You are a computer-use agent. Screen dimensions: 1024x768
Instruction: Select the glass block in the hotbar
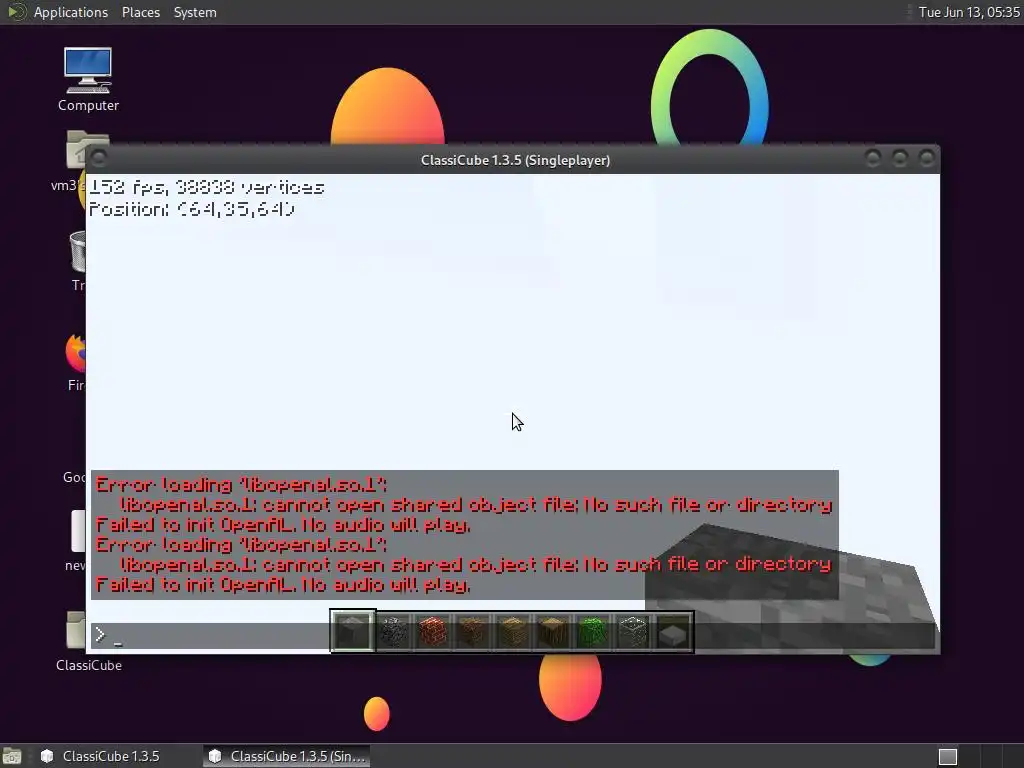[x=633, y=632]
